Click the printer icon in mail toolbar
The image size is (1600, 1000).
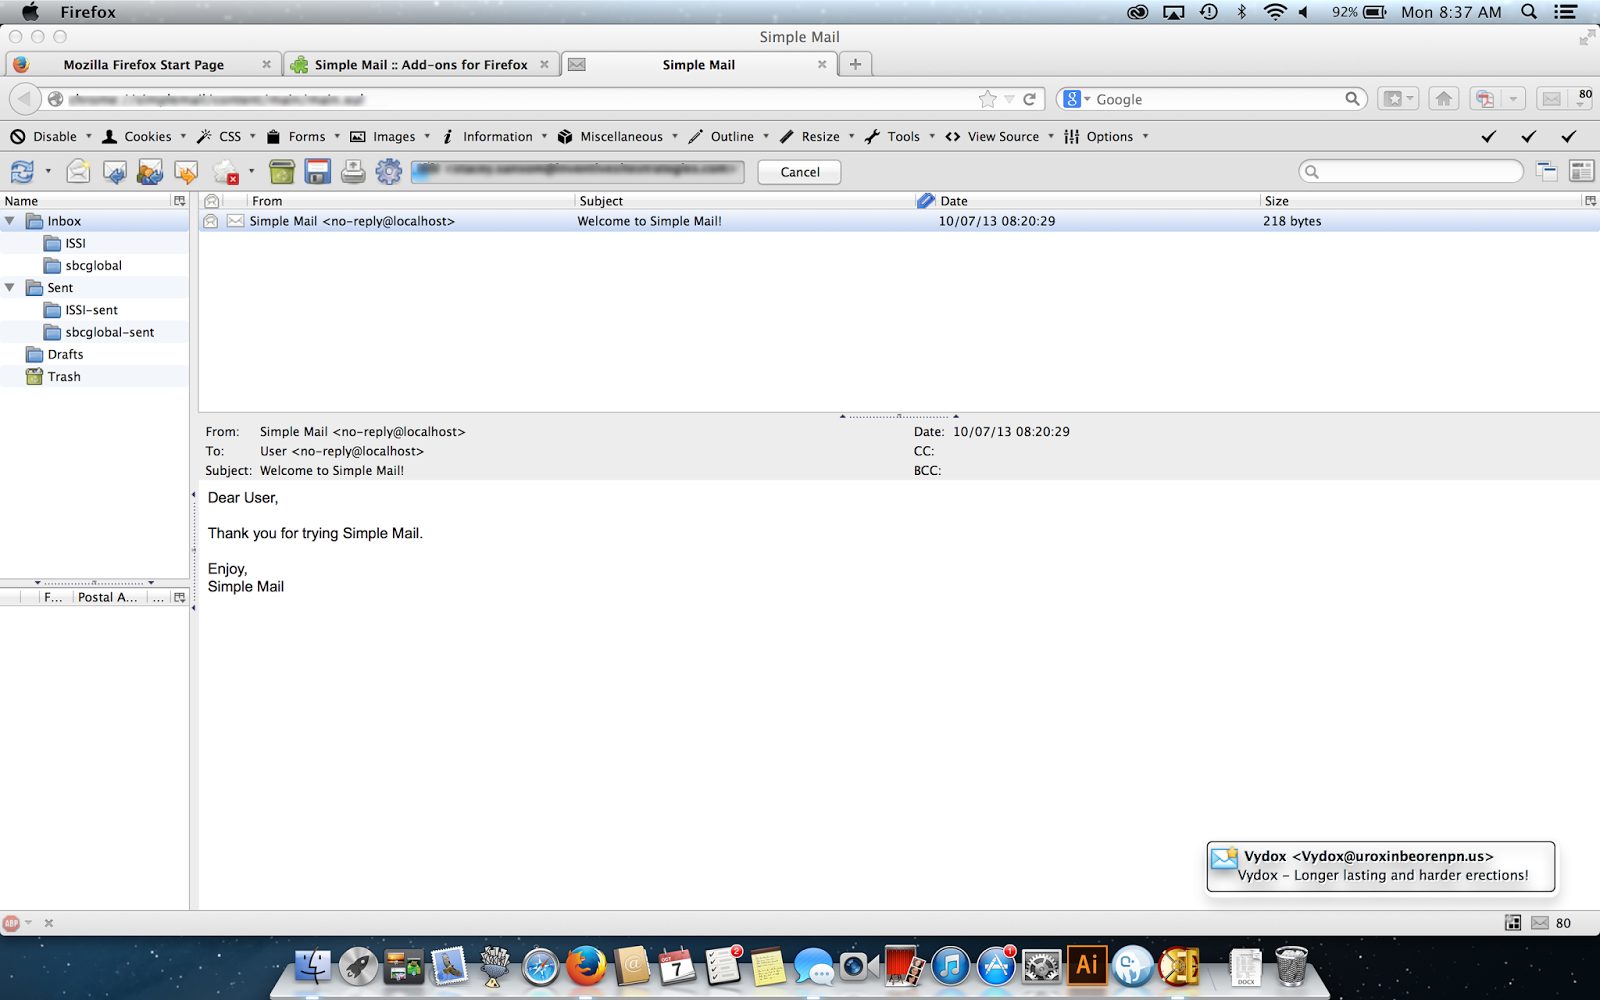coord(353,172)
